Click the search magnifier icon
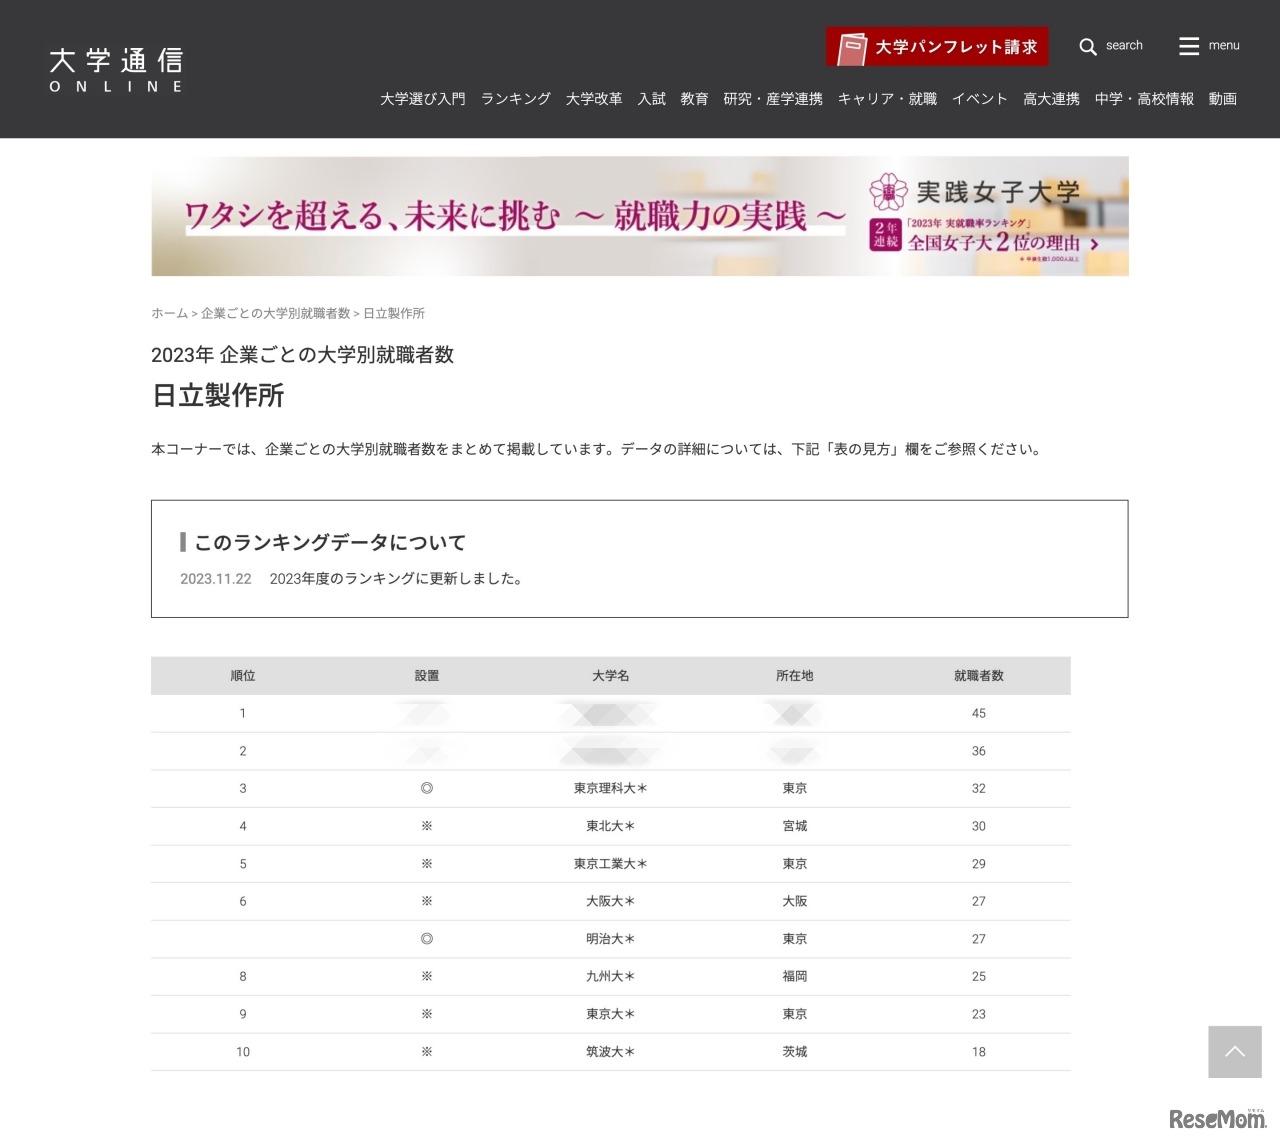Image resolution: width=1280 pixels, height=1142 pixels. point(1087,46)
